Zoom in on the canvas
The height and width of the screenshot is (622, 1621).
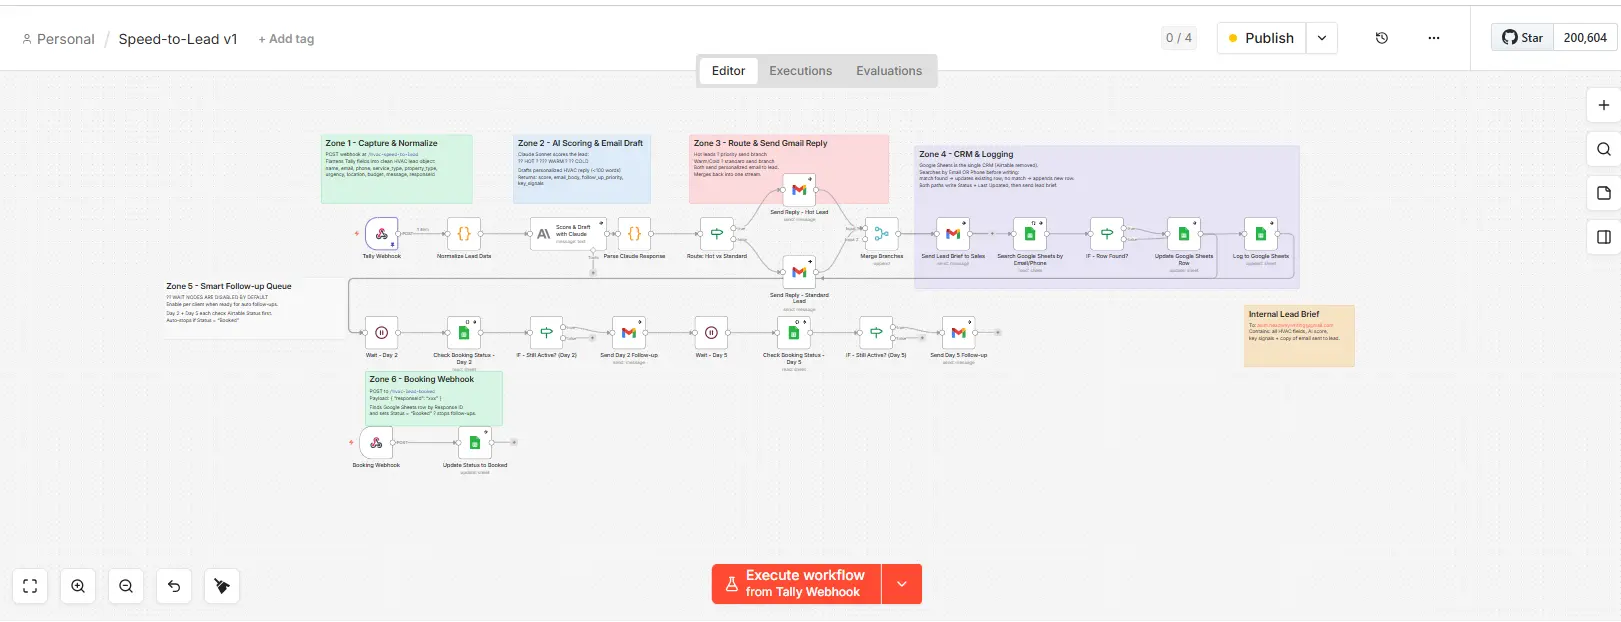tap(78, 586)
